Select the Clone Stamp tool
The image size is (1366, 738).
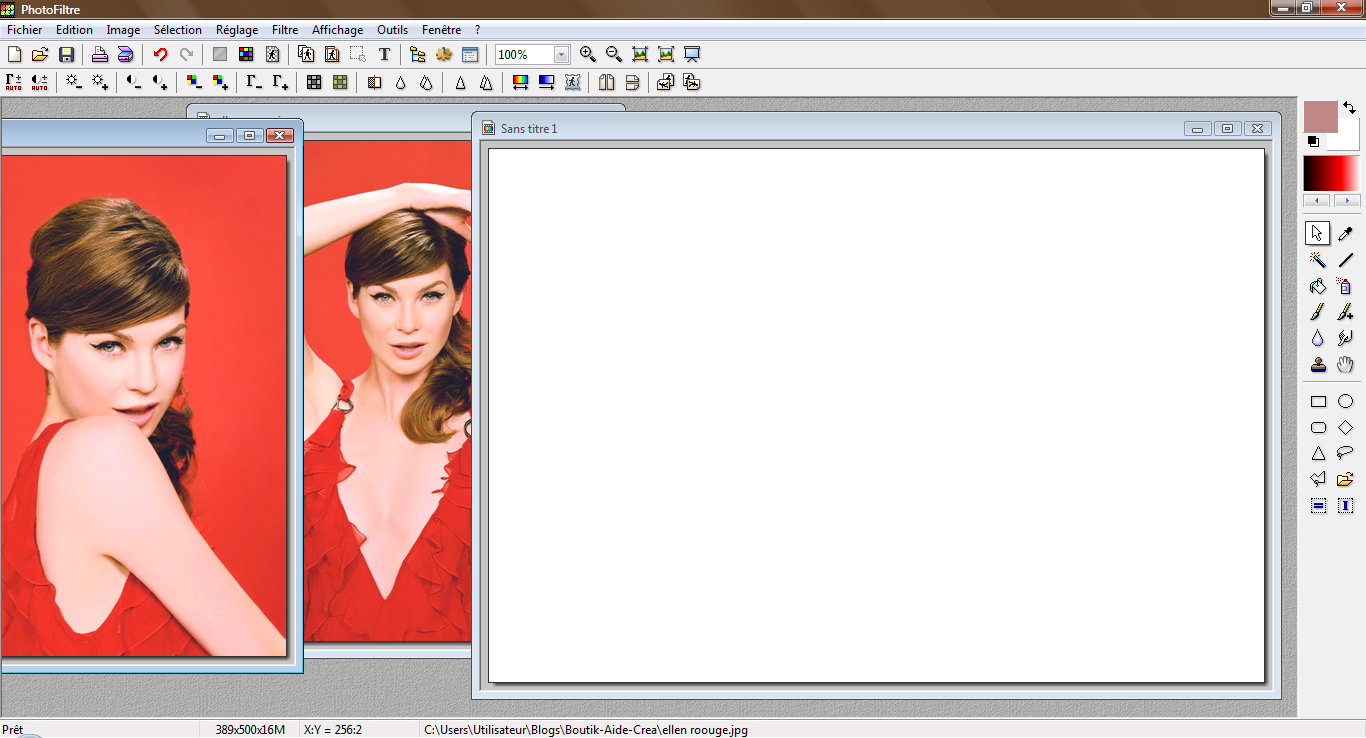point(1318,365)
